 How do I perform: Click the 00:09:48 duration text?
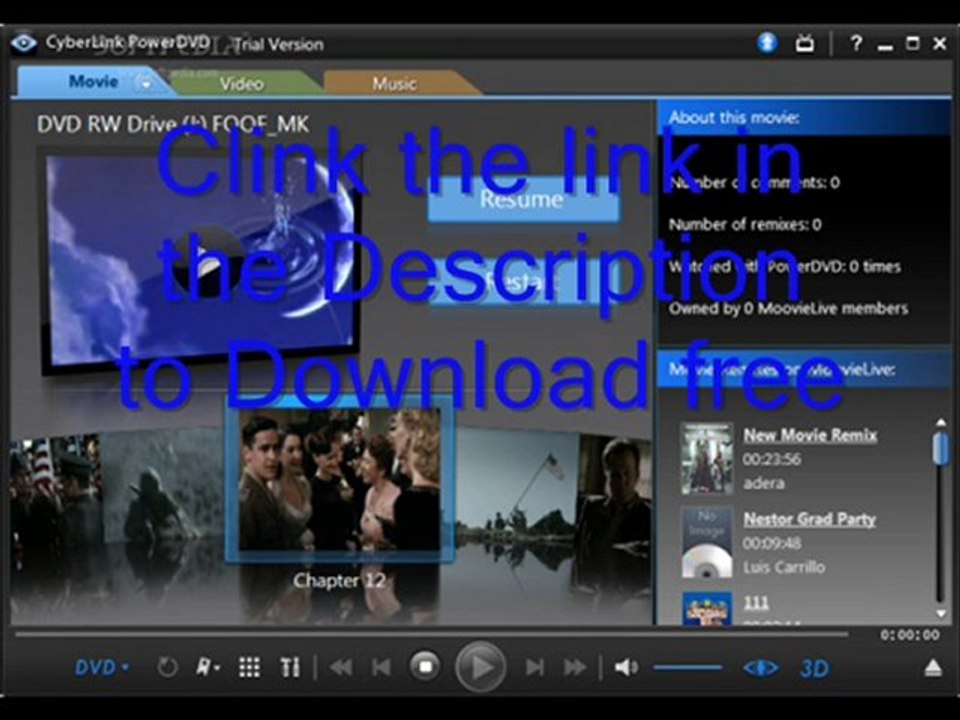click(771, 543)
